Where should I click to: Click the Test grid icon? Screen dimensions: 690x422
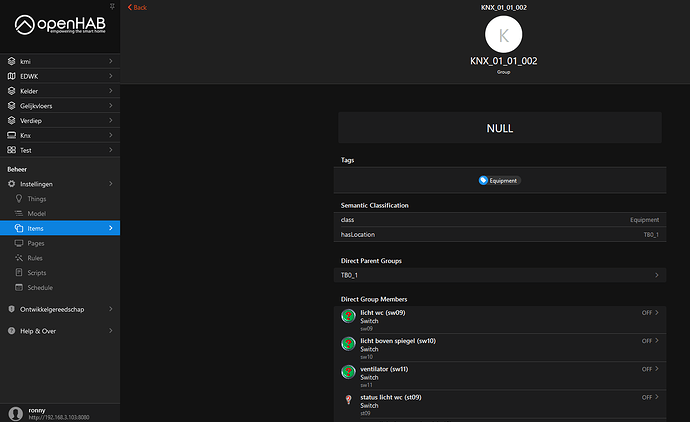(x=11, y=150)
